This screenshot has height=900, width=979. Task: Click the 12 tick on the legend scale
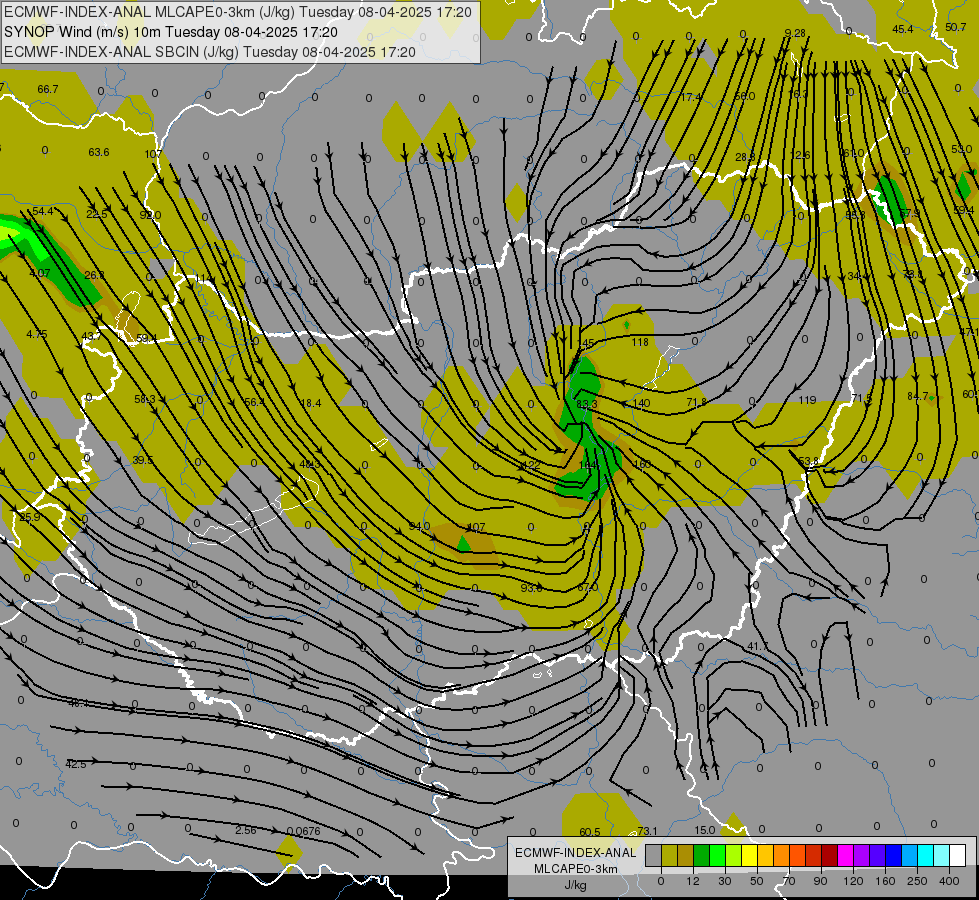tap(693, 881)
